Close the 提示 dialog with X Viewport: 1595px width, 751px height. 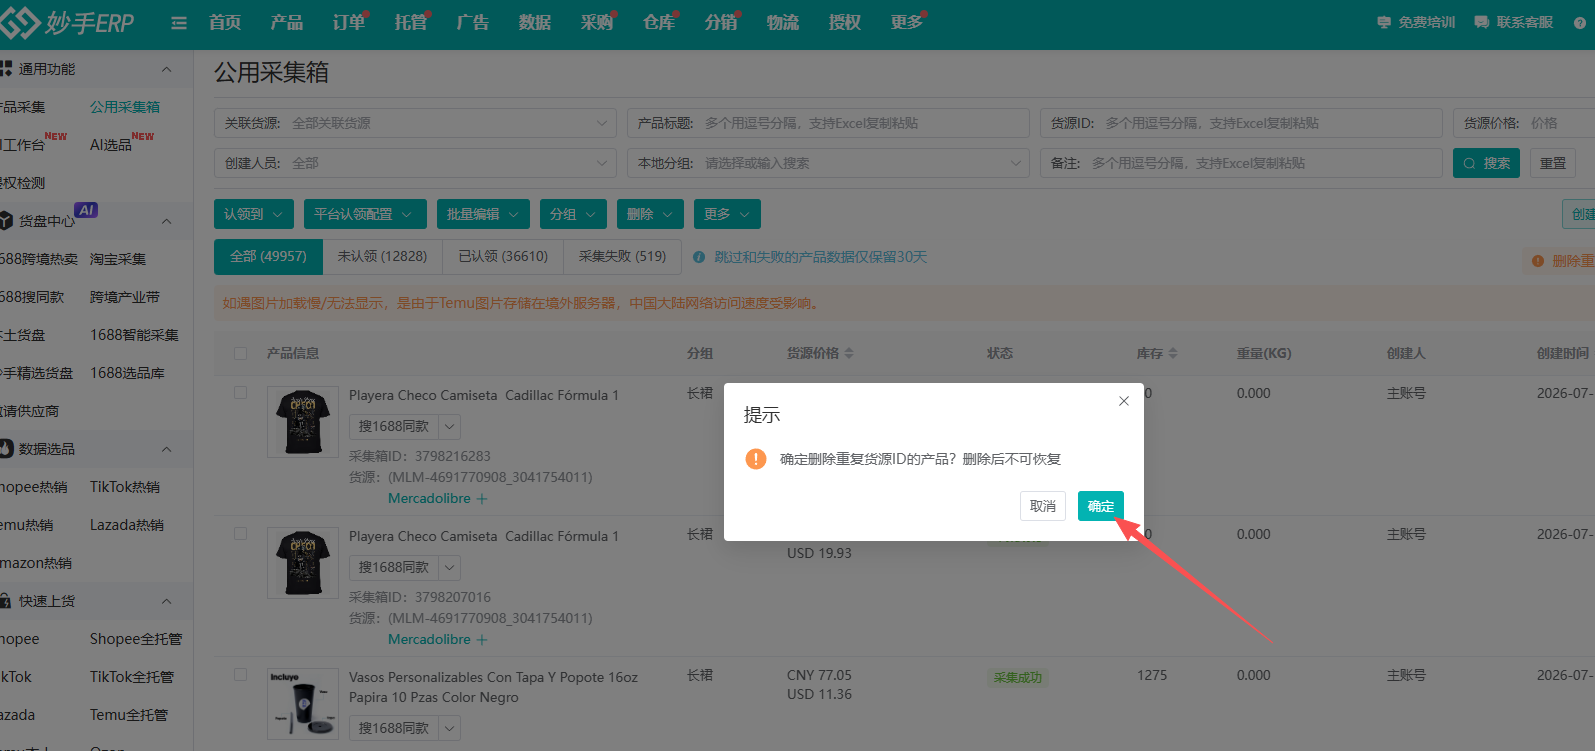pyautogui.click(x=1124, y=401)
